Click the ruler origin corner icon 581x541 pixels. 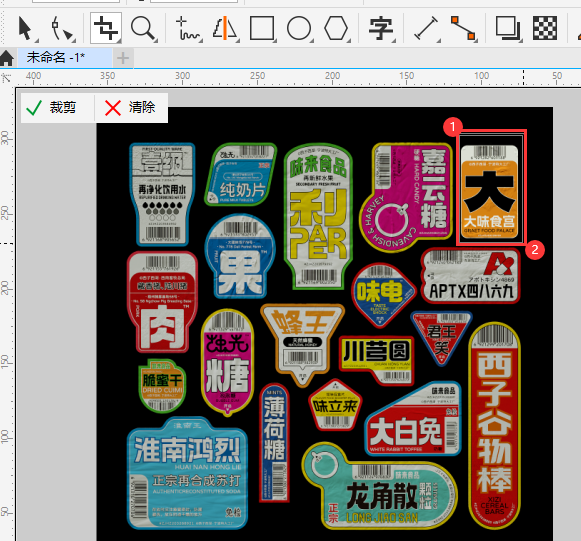(x=7, y=78)
